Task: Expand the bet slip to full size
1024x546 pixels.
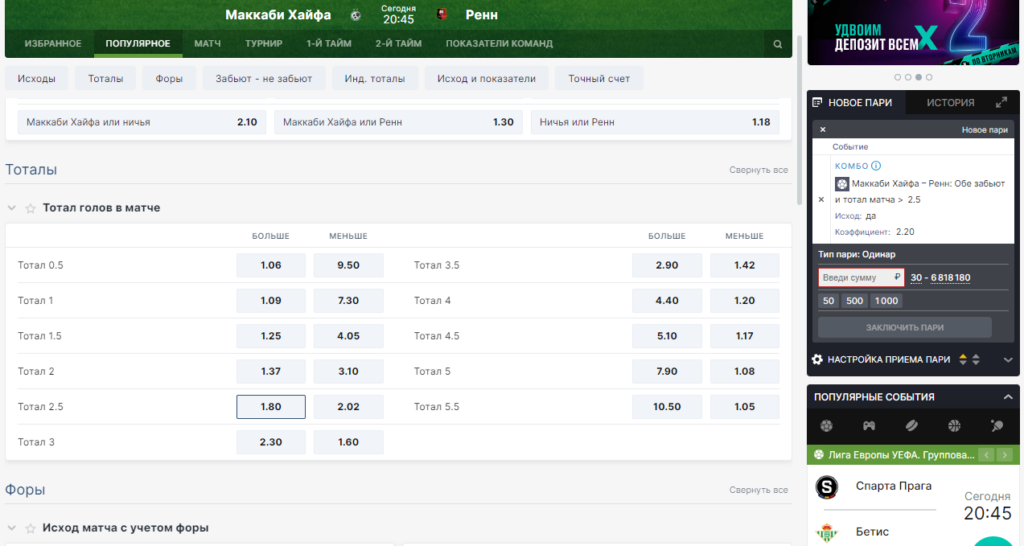Action: coord(1001,103)
